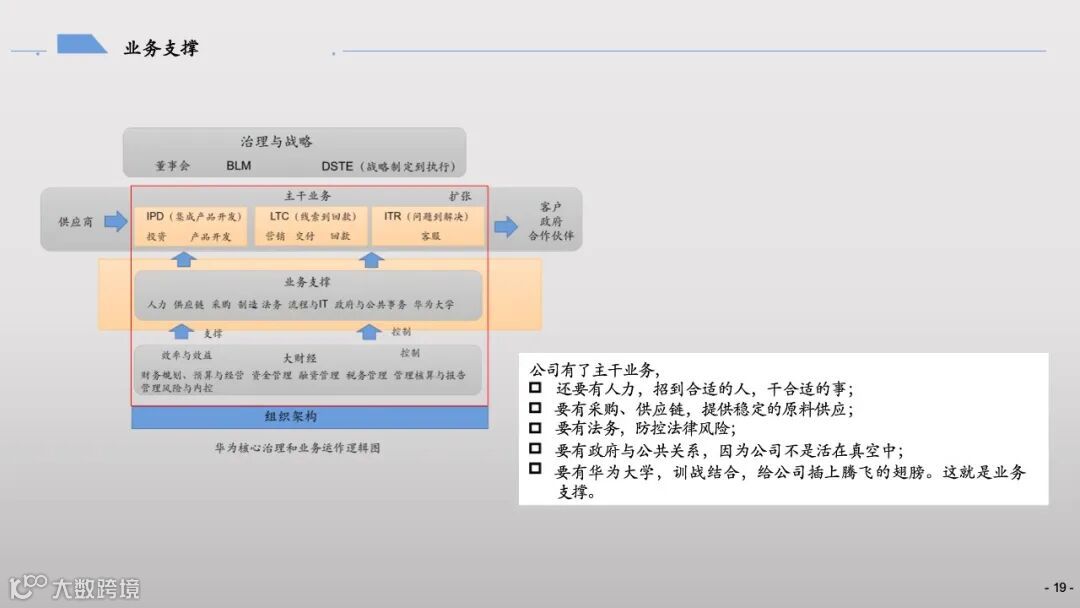
Task: Click the 主干业务 heading
Action: coord(307,196)
